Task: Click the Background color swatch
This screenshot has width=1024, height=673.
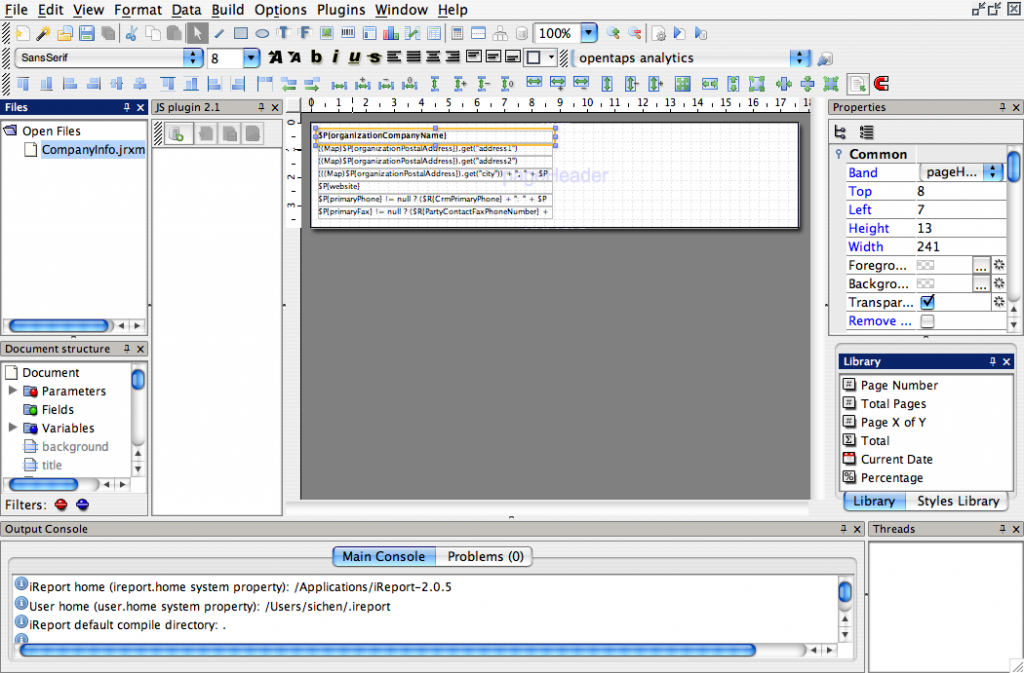Action: pos(924,284)
